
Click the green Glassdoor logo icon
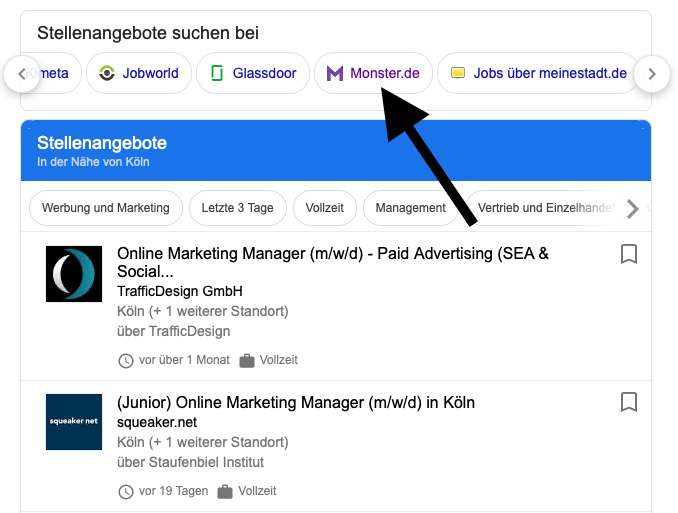217,73
